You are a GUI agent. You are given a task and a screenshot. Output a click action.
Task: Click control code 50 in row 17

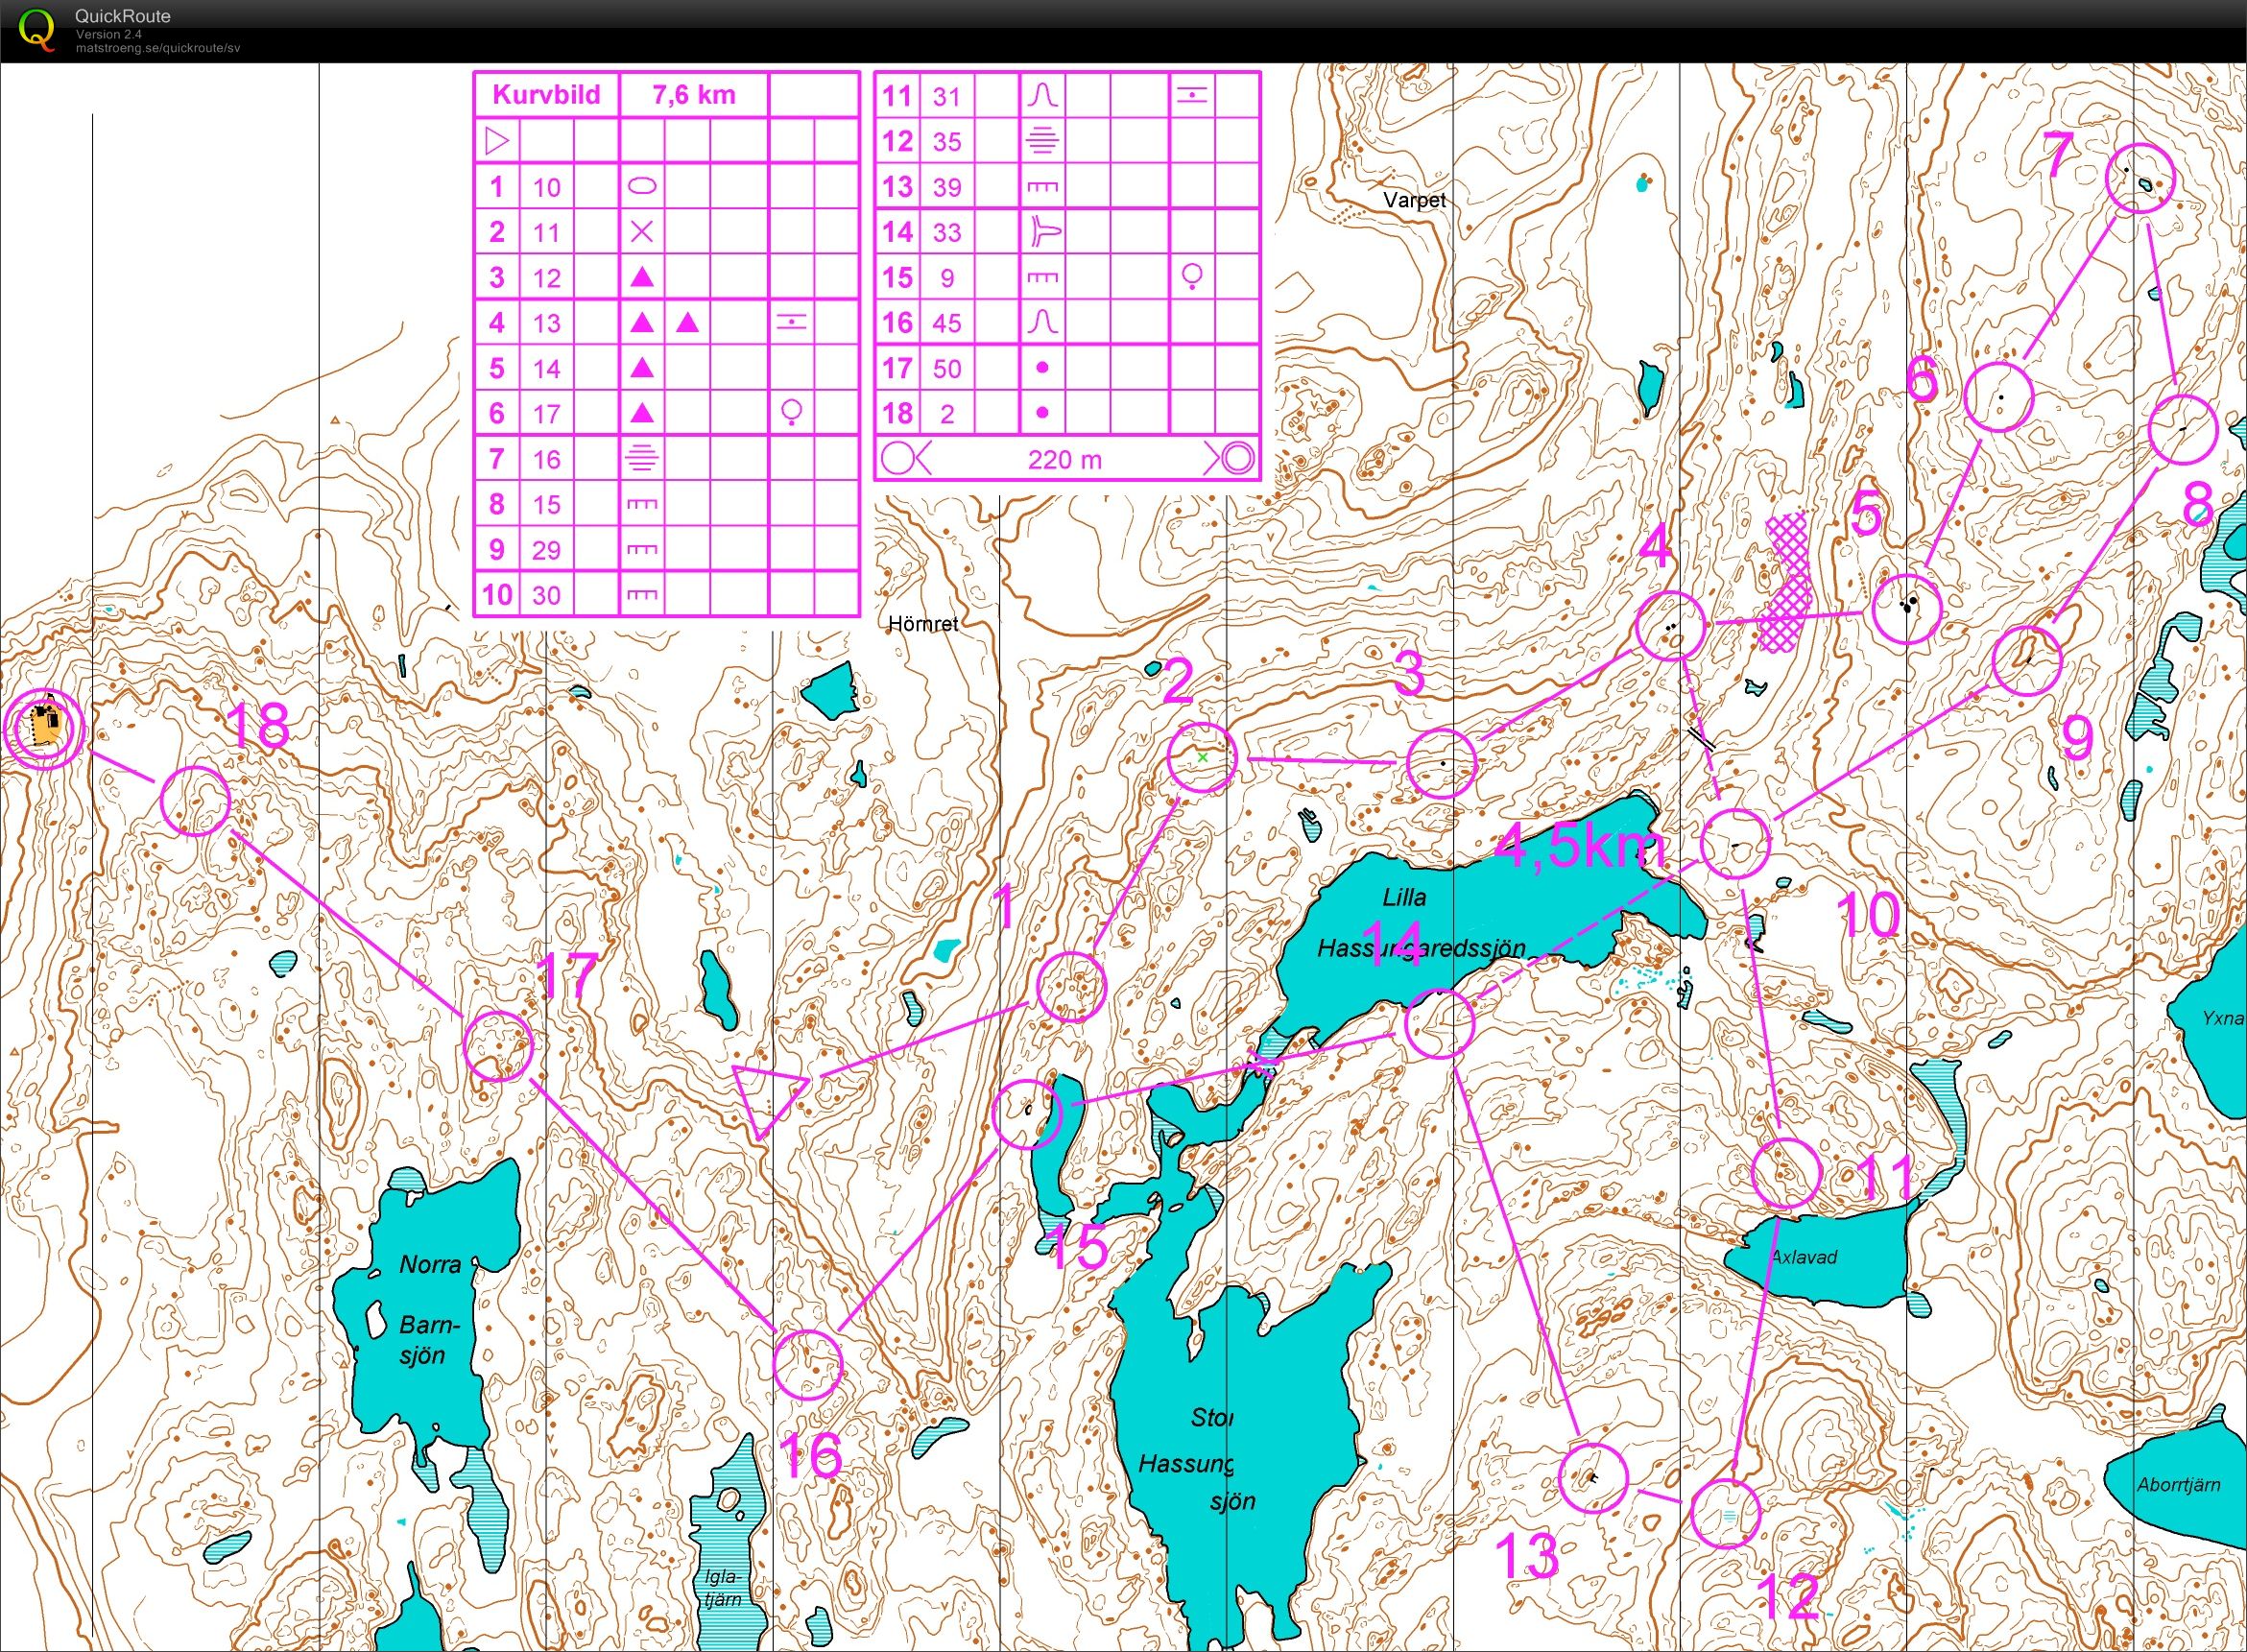(947, 368)
